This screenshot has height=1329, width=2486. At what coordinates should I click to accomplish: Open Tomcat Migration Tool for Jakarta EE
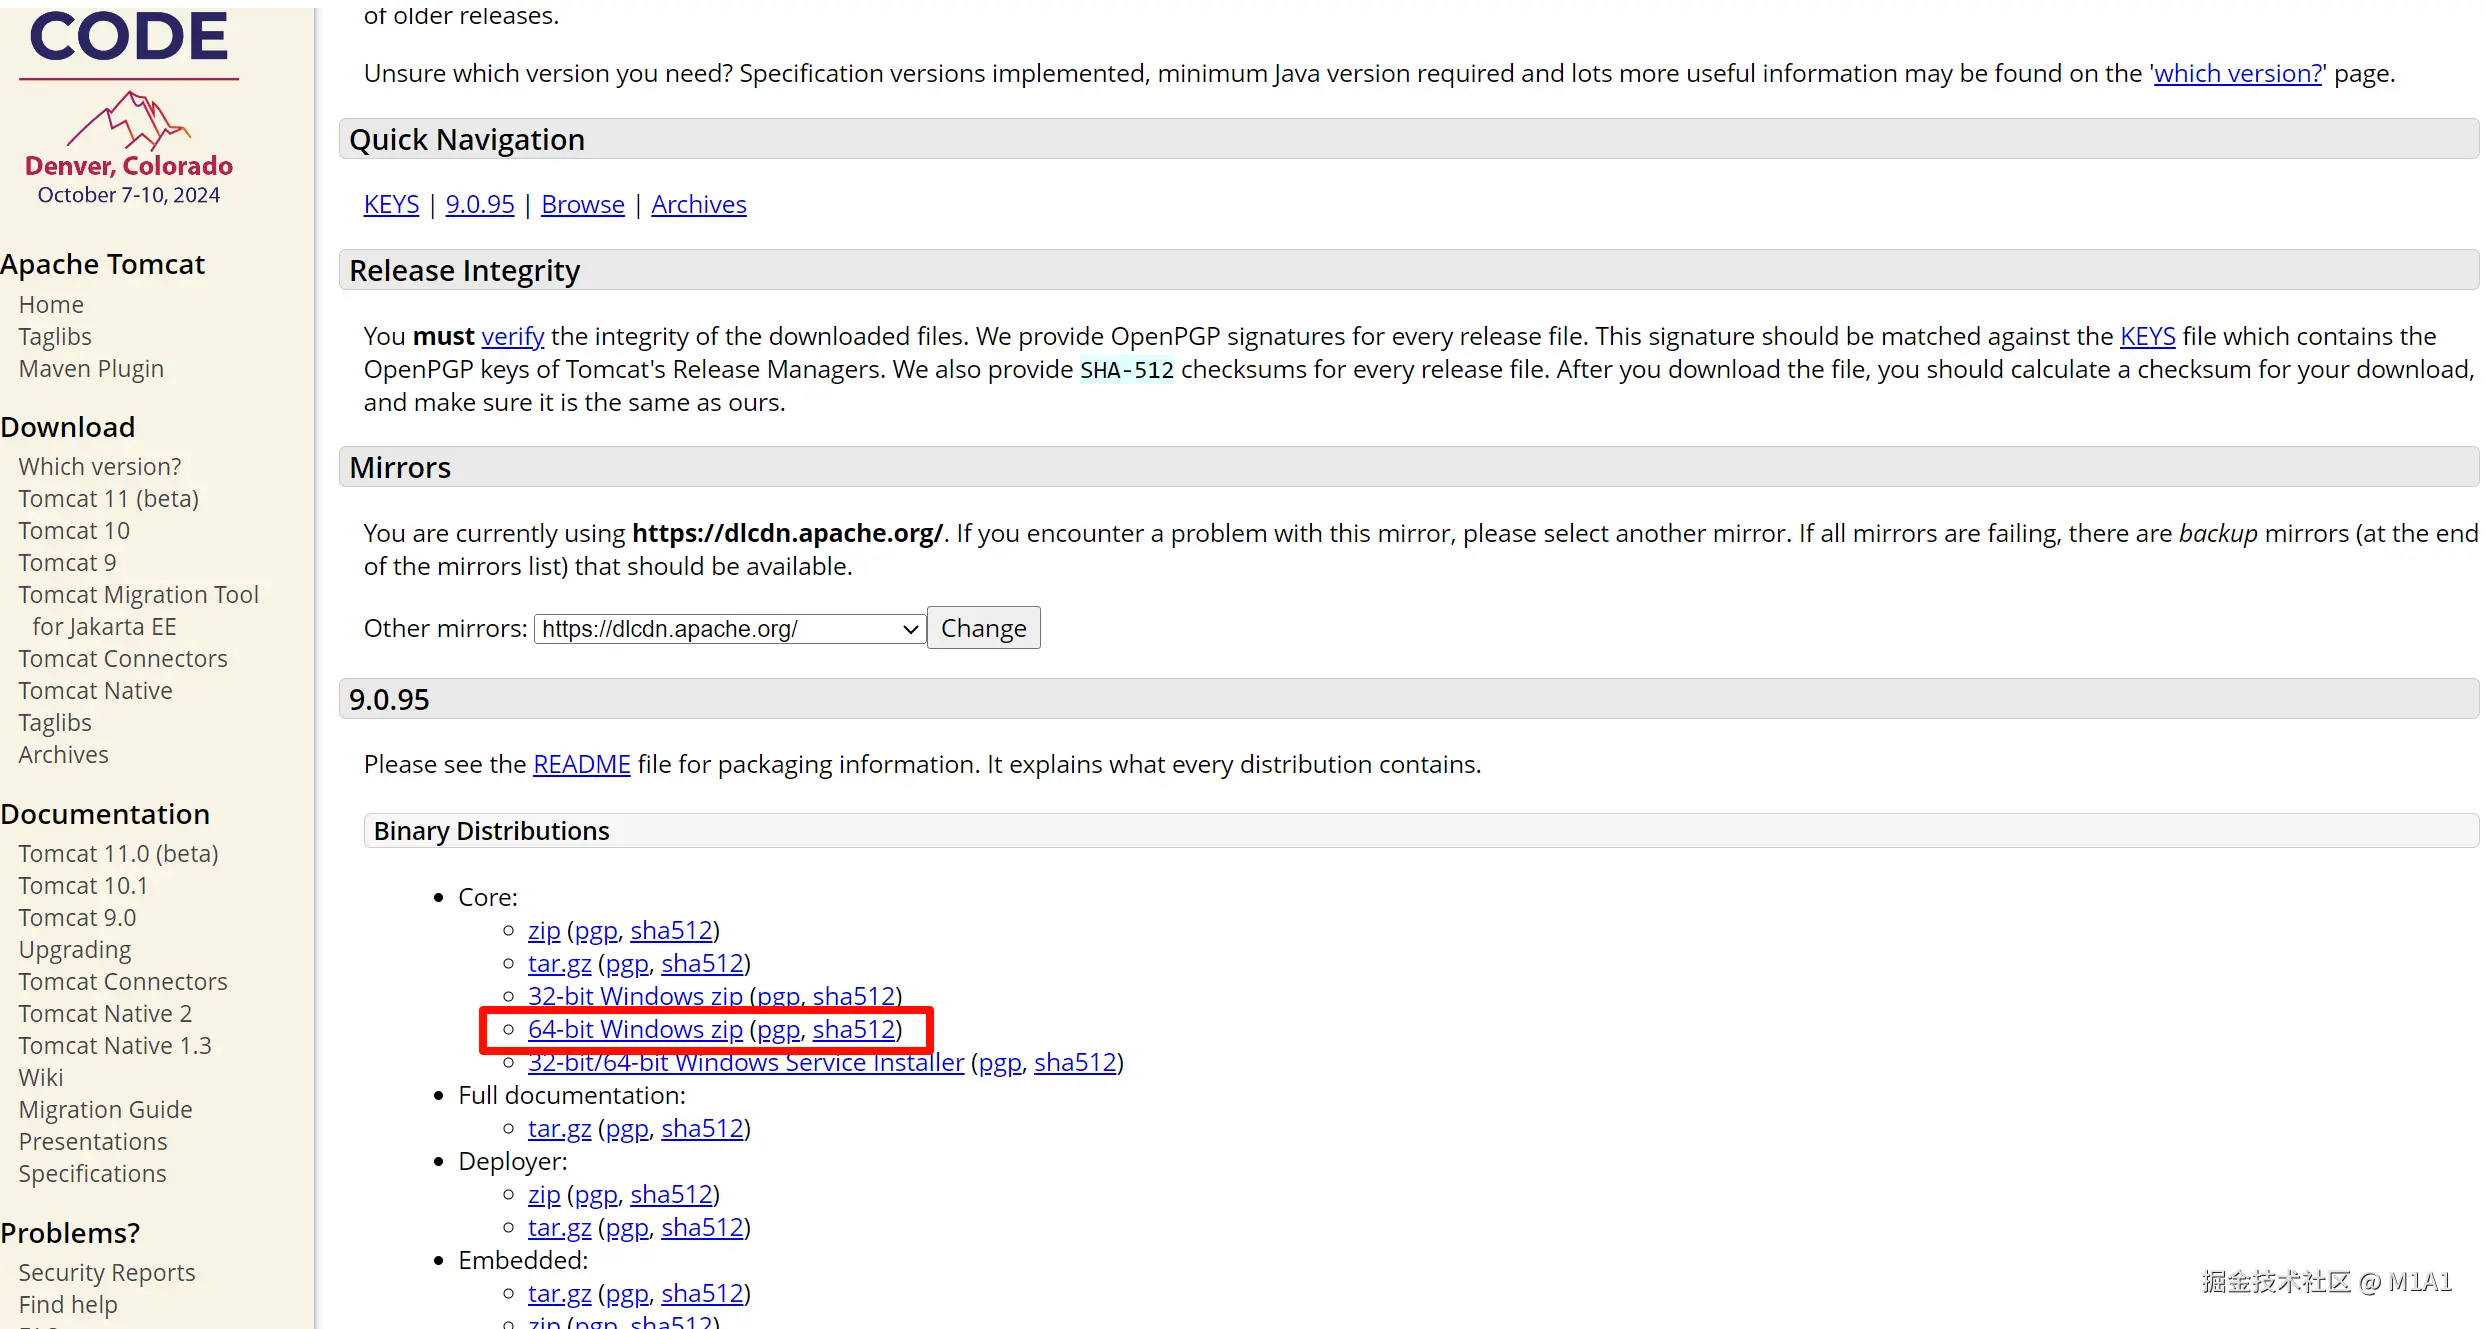coord(138,594)
